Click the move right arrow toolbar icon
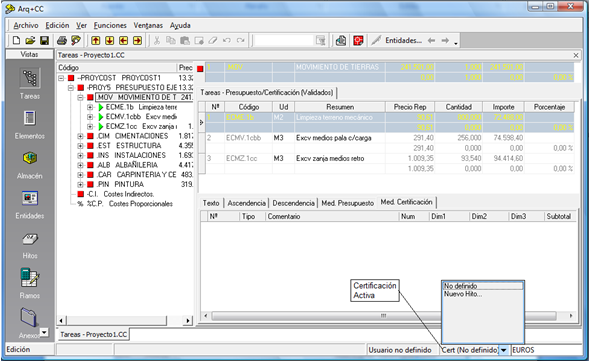Viewport: 589px width, 361px height. 137,40
